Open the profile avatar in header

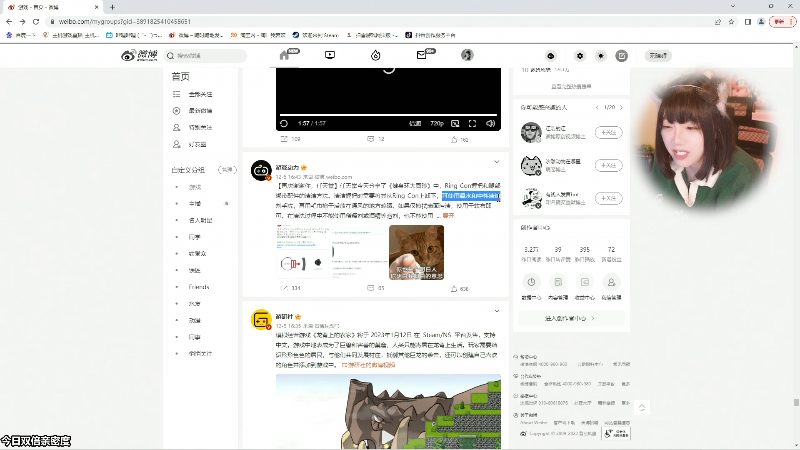coord(467,55)
